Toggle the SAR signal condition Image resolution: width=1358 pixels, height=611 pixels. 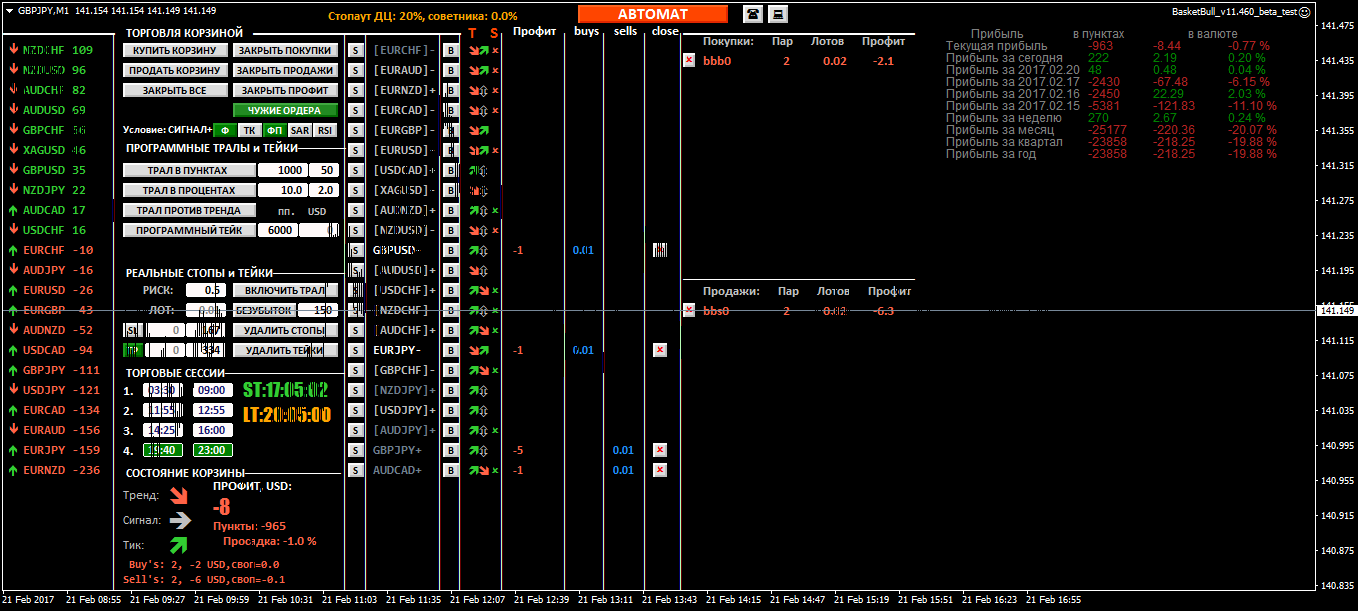pyautogui.click(x=299, y=130)
